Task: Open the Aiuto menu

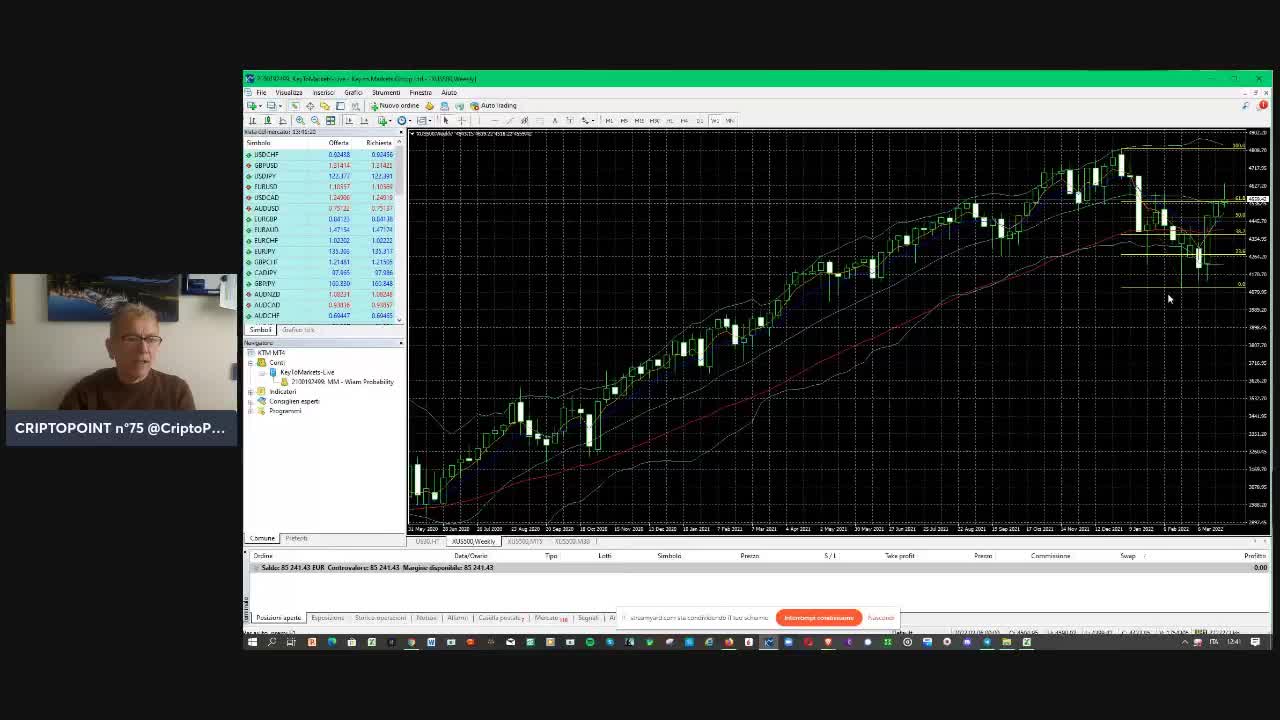Action: coord(449,93)
